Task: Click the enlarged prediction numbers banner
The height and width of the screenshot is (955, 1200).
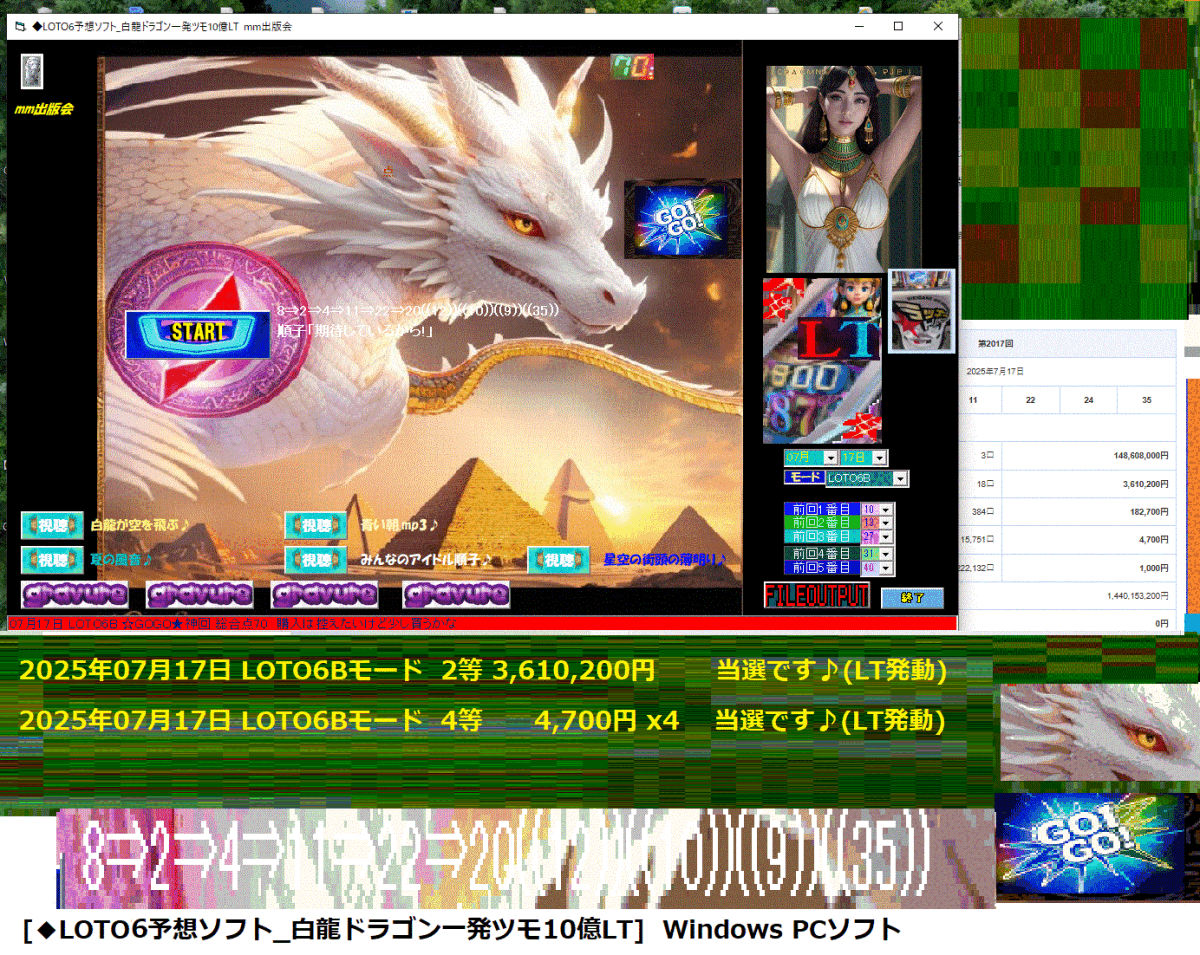Action: [525, 858]
